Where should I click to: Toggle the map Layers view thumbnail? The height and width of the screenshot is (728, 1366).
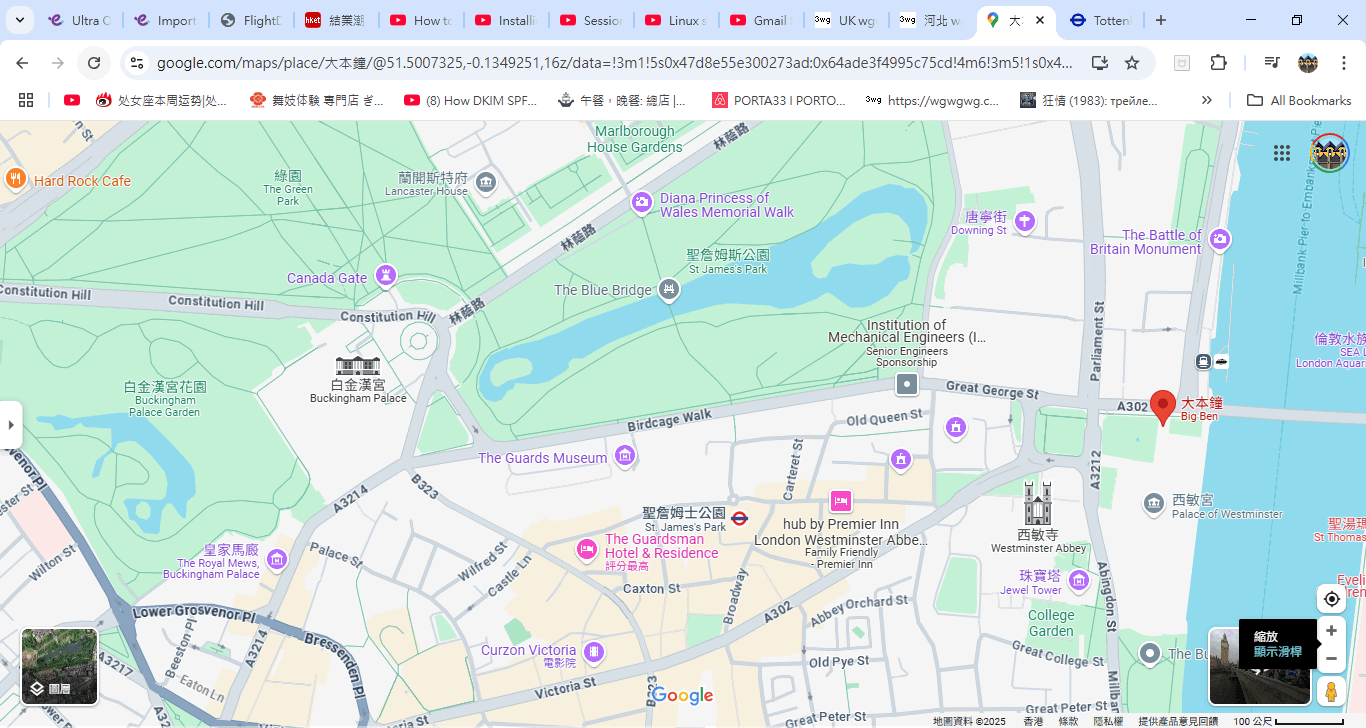pyautogui.click(x=60, y=666)
